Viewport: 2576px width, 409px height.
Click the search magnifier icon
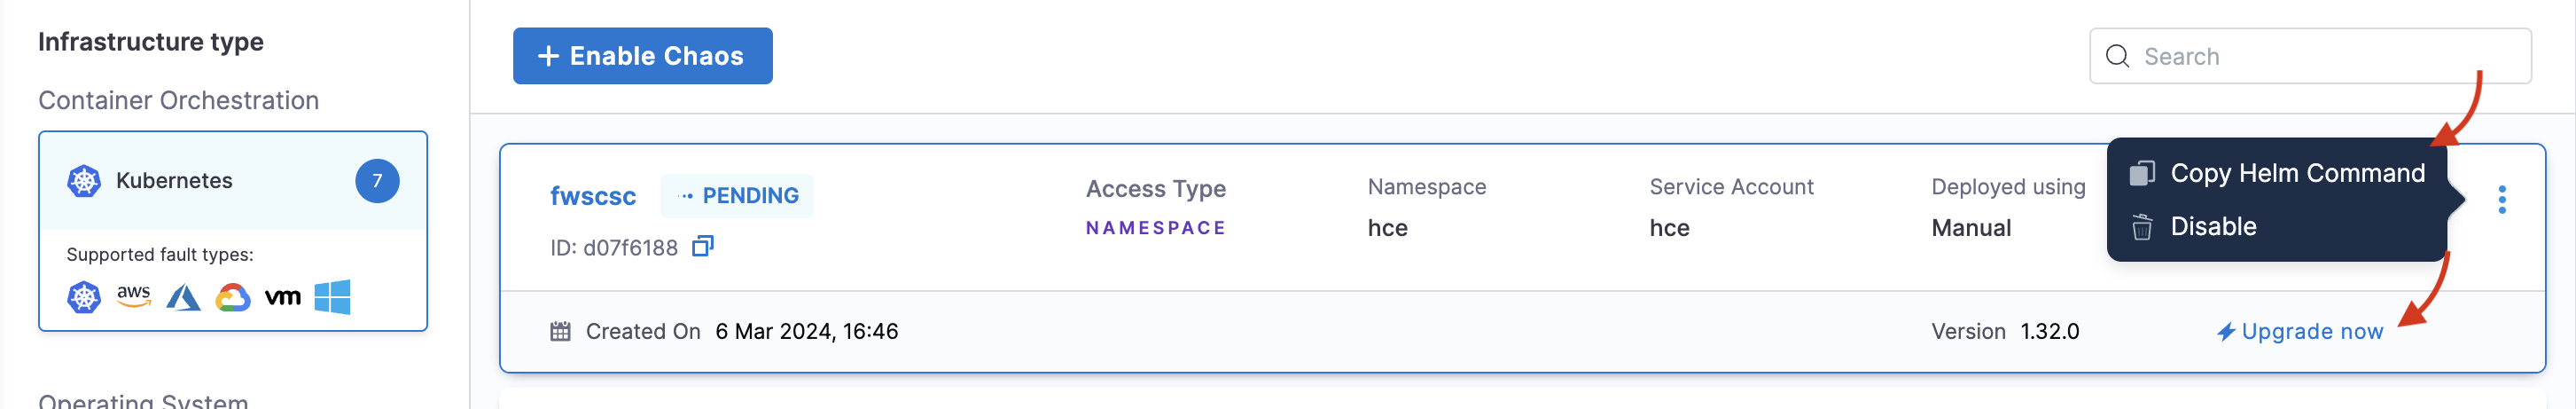[2117, 57]
